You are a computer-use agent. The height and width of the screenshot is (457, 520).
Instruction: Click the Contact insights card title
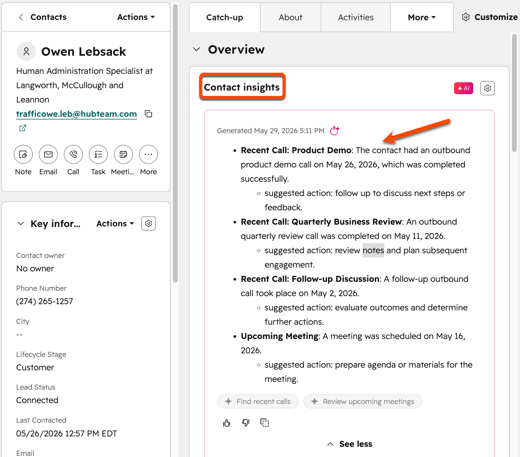click(242, 87)
